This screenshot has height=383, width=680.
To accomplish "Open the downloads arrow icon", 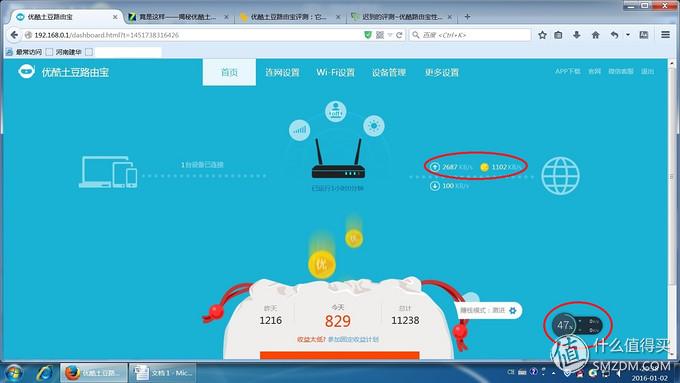I will tap(577, 35).
